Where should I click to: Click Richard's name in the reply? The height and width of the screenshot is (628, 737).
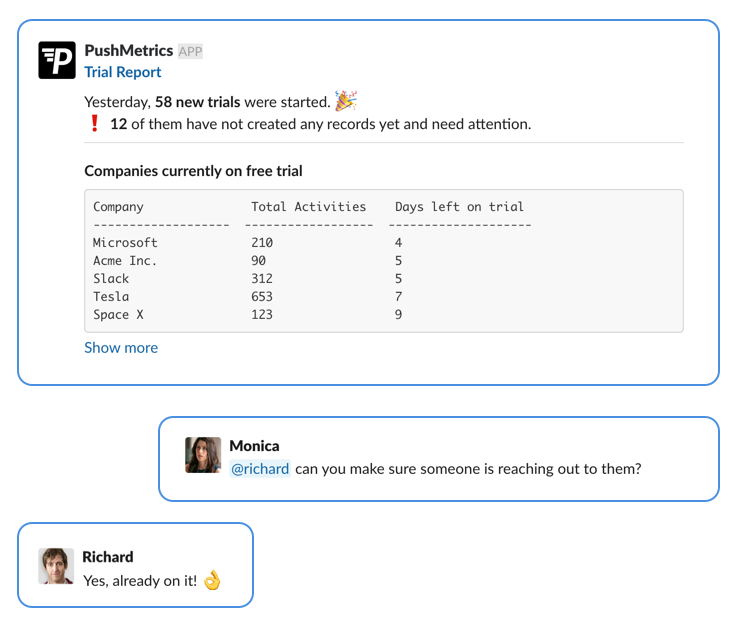point(108,557)
